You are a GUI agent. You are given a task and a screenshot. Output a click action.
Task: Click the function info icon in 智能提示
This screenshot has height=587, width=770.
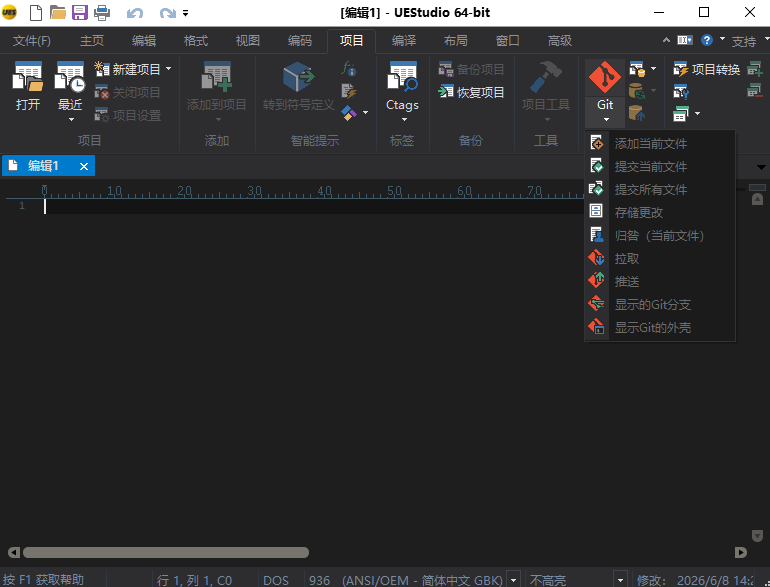pos(349,69)
